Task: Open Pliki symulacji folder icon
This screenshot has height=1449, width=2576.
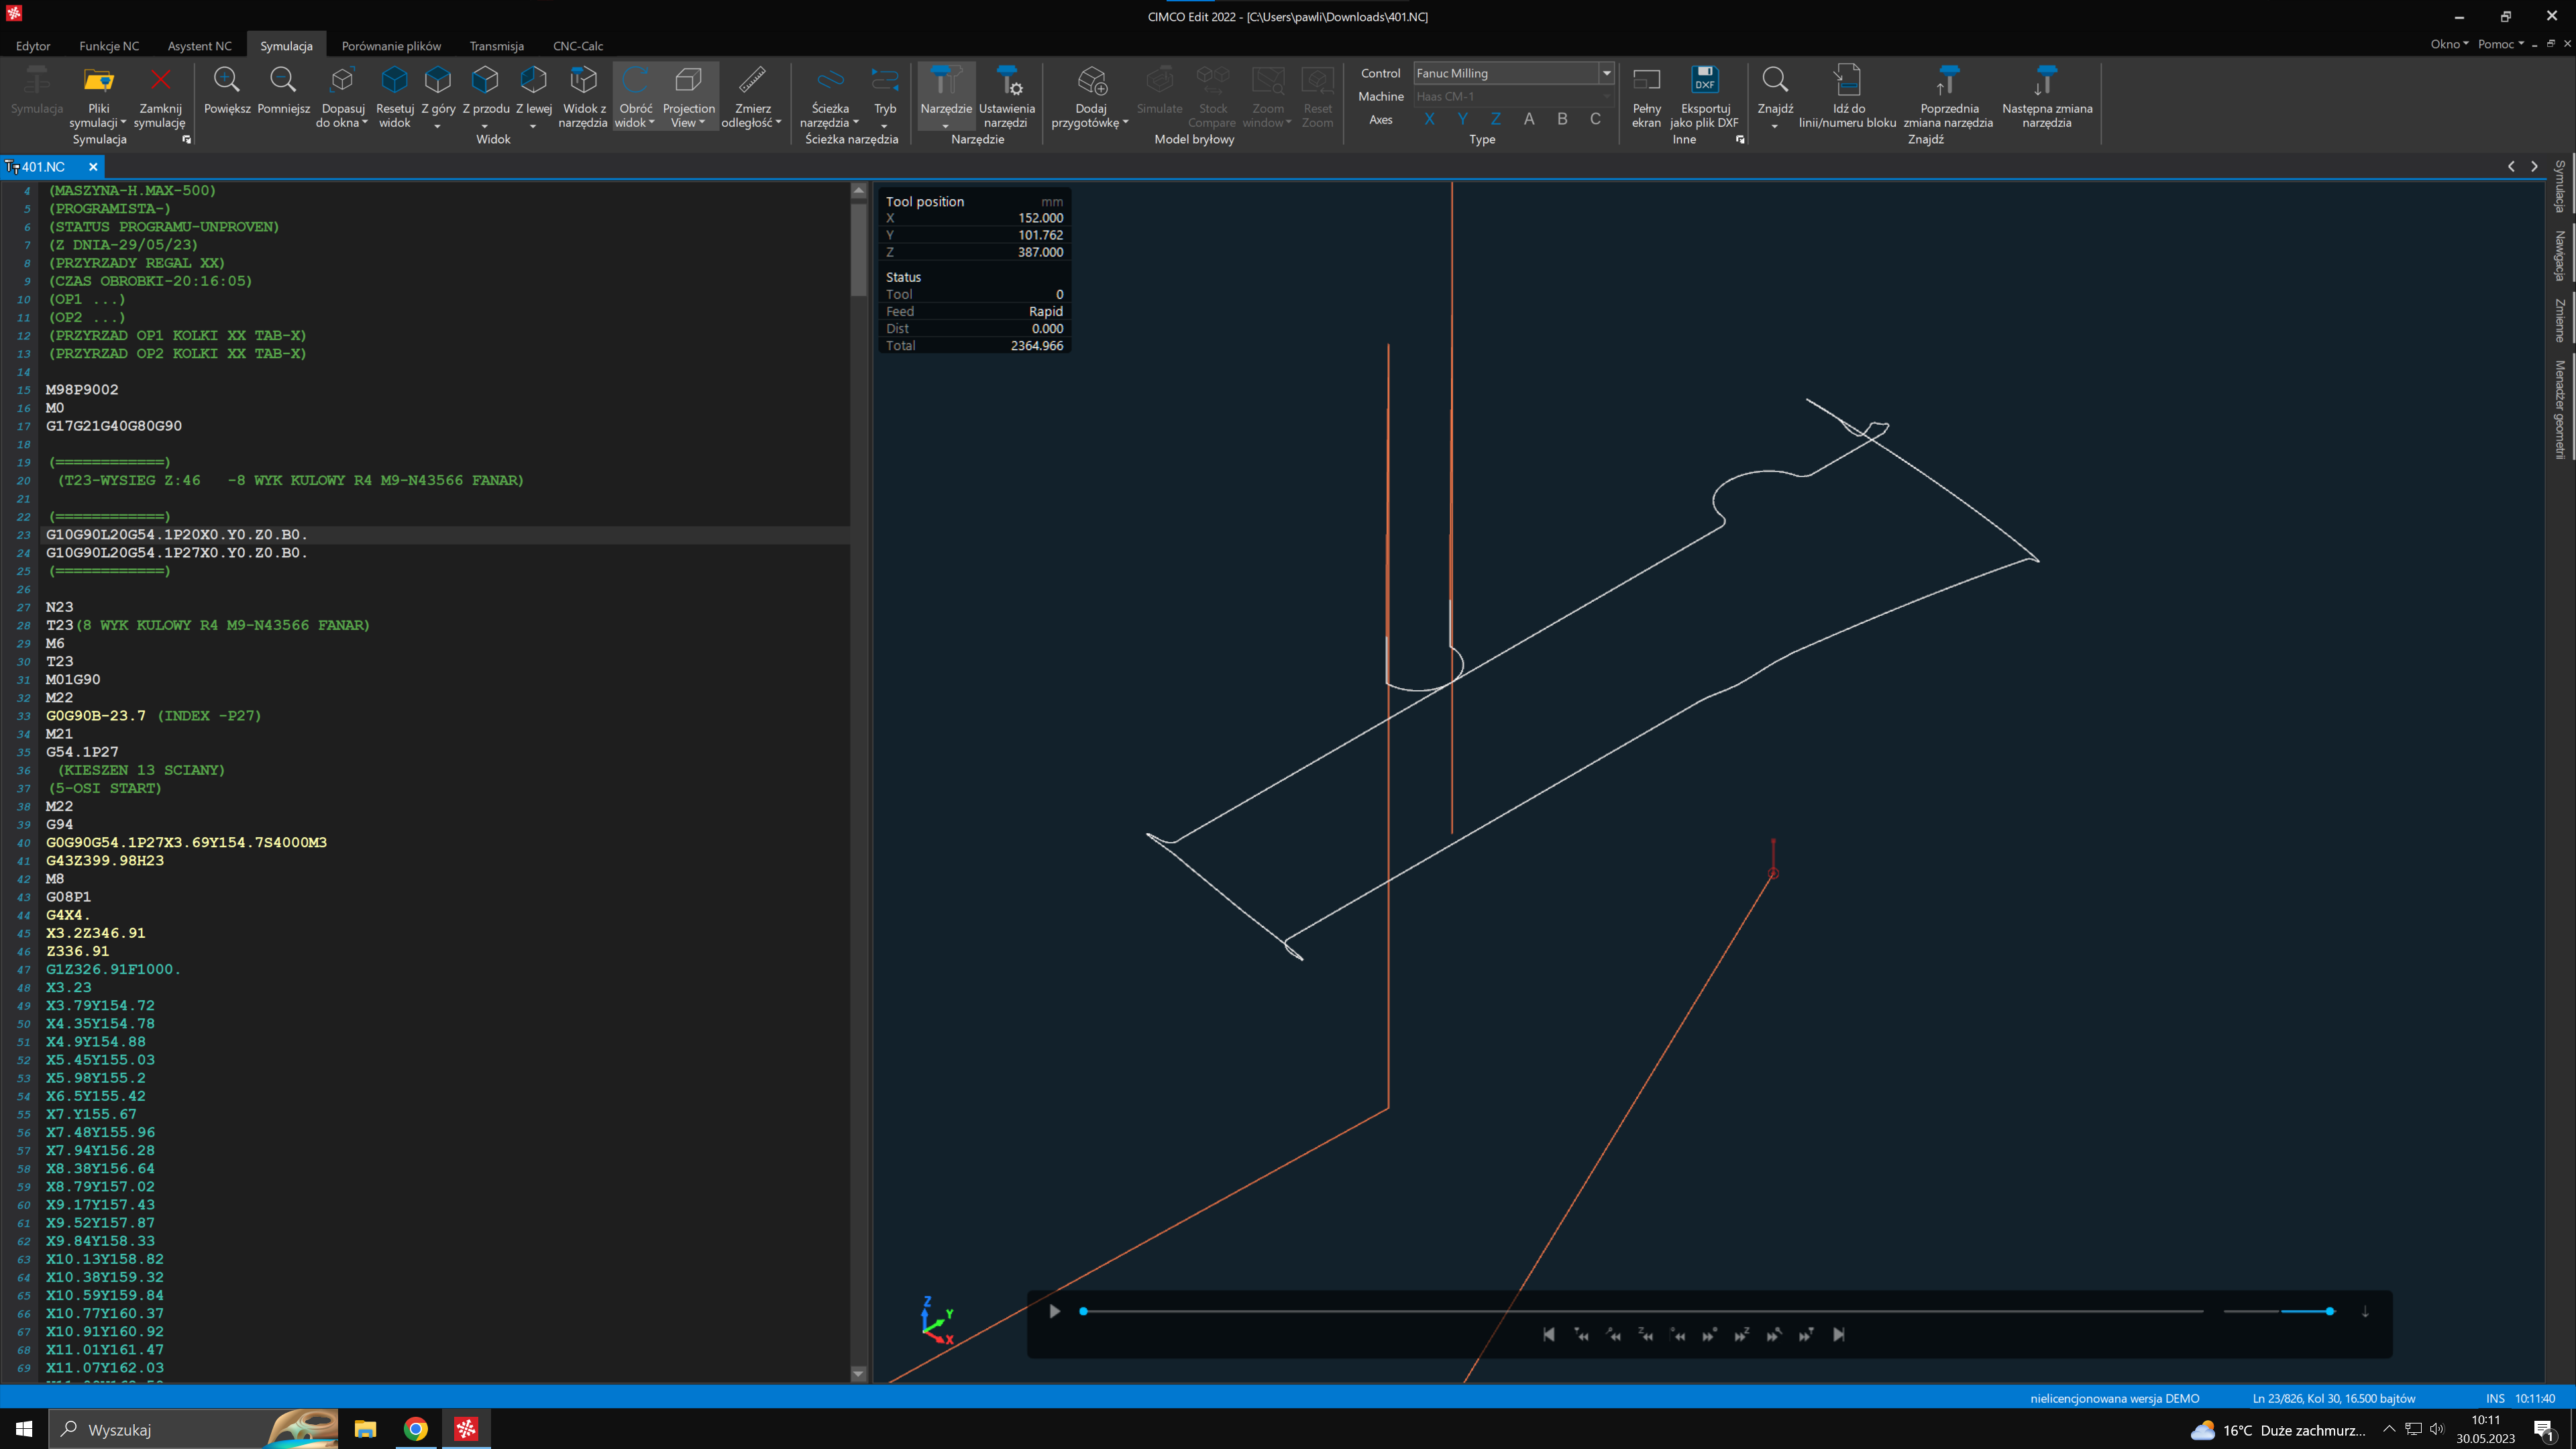Action: (98, 80)
